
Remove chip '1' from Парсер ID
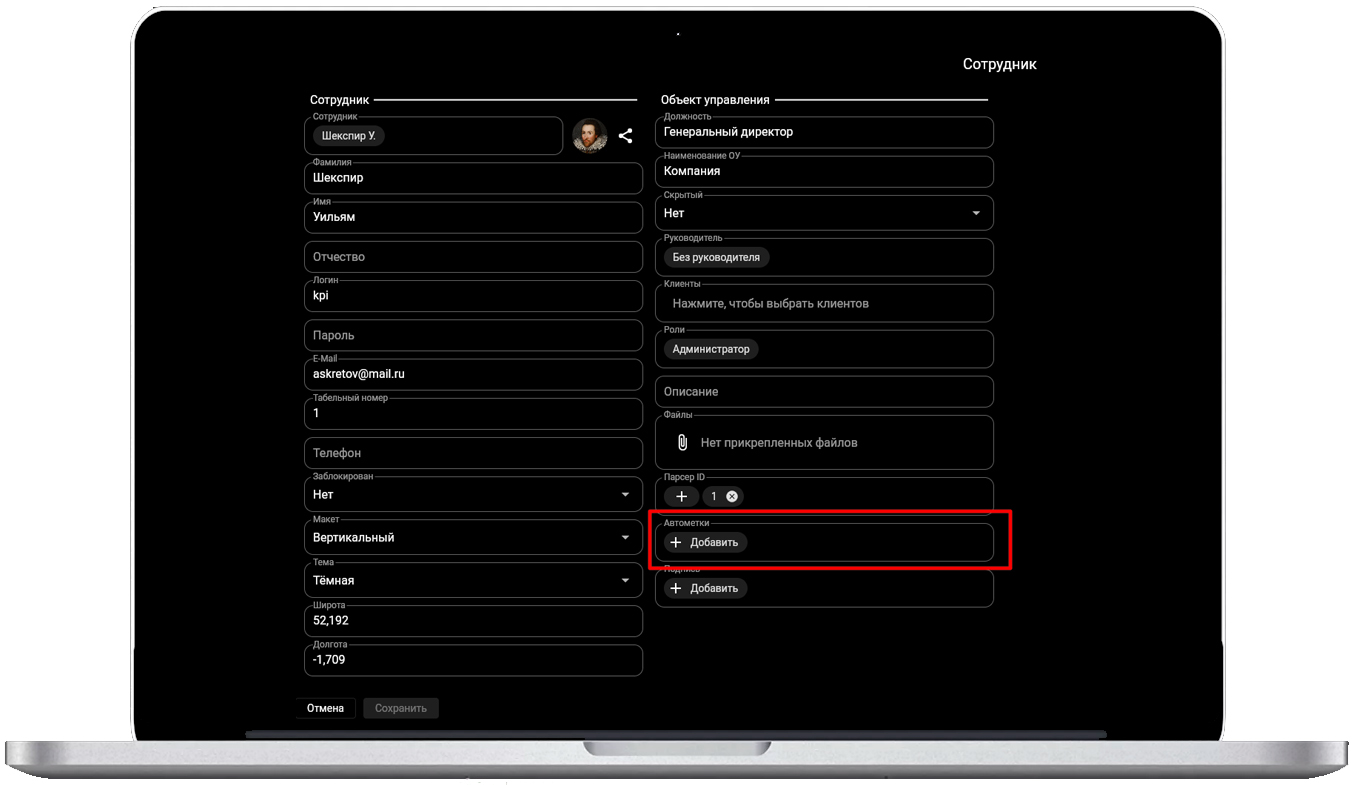pyautogui.click(x=732, y=496)
